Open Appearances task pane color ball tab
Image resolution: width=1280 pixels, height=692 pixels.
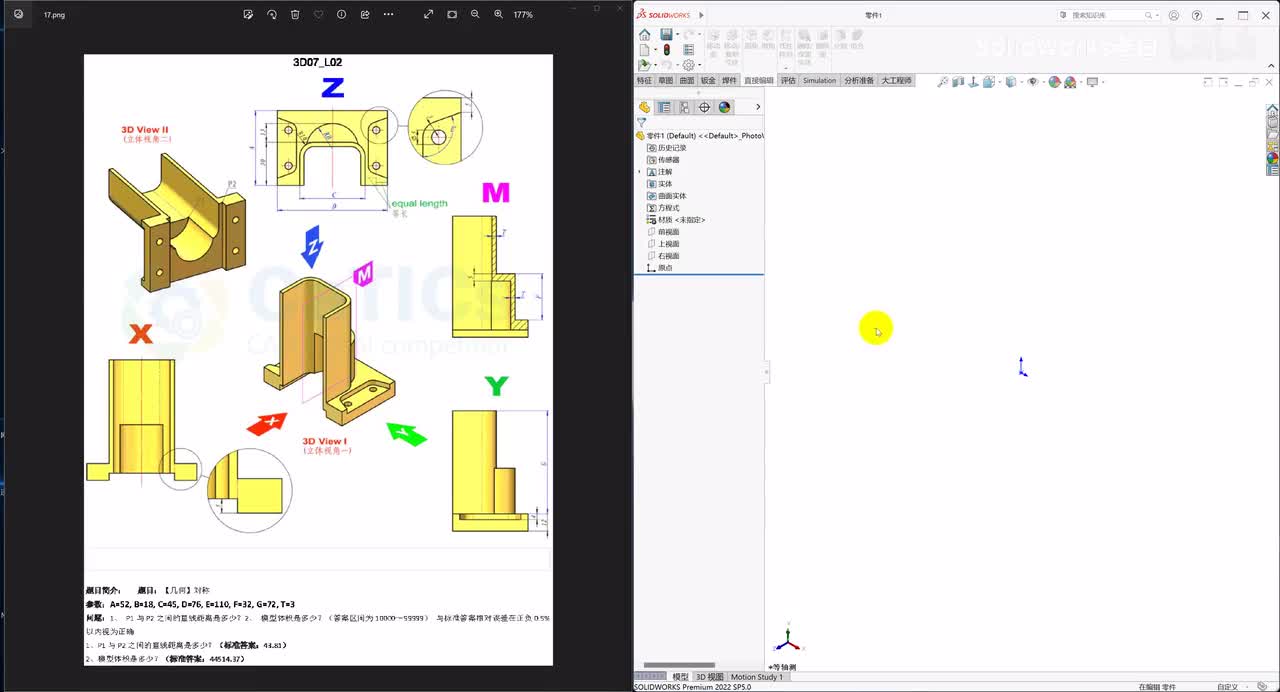(1272, 158)
